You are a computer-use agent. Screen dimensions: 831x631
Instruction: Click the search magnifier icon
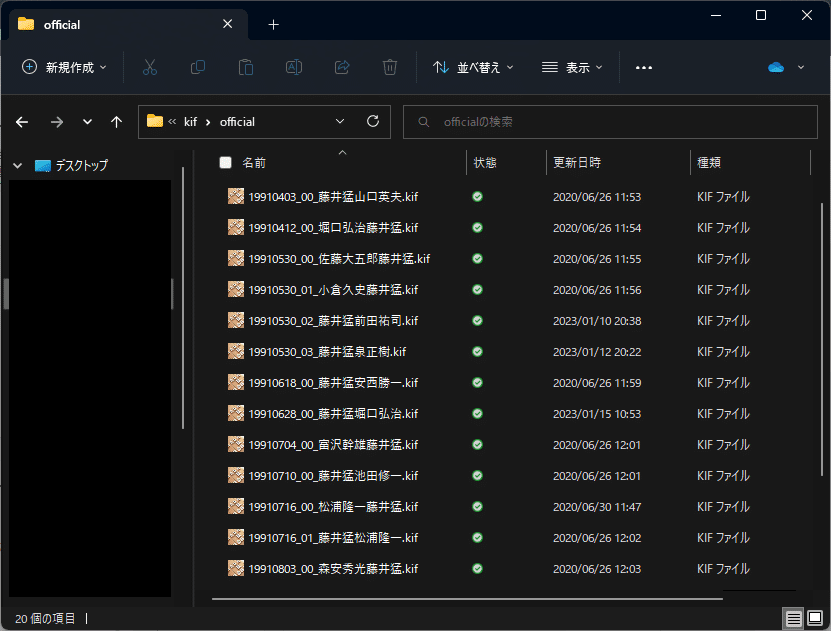tap(423, 122)
